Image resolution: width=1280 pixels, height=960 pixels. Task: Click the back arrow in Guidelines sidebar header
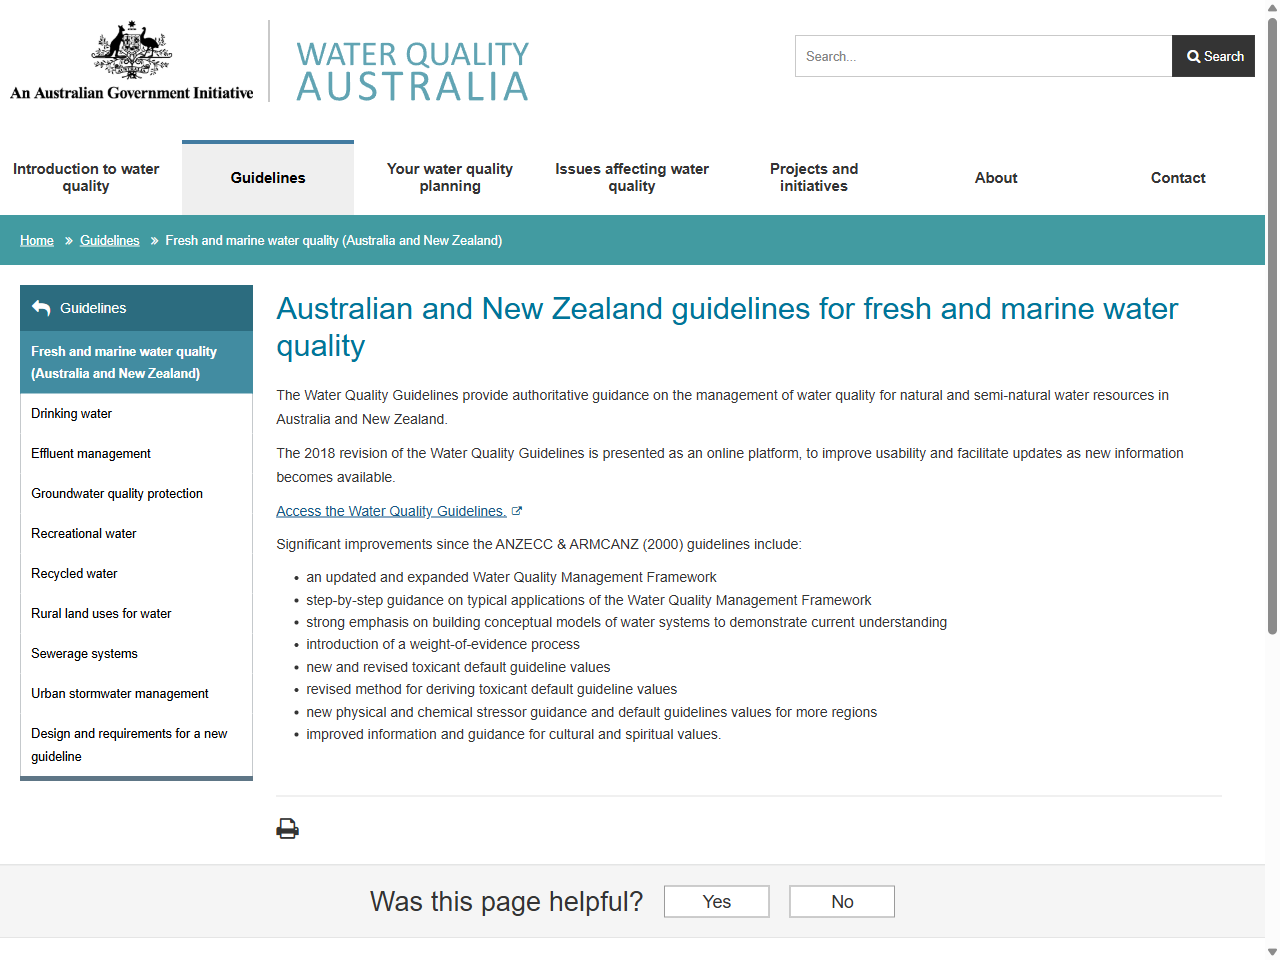[40, 308]
